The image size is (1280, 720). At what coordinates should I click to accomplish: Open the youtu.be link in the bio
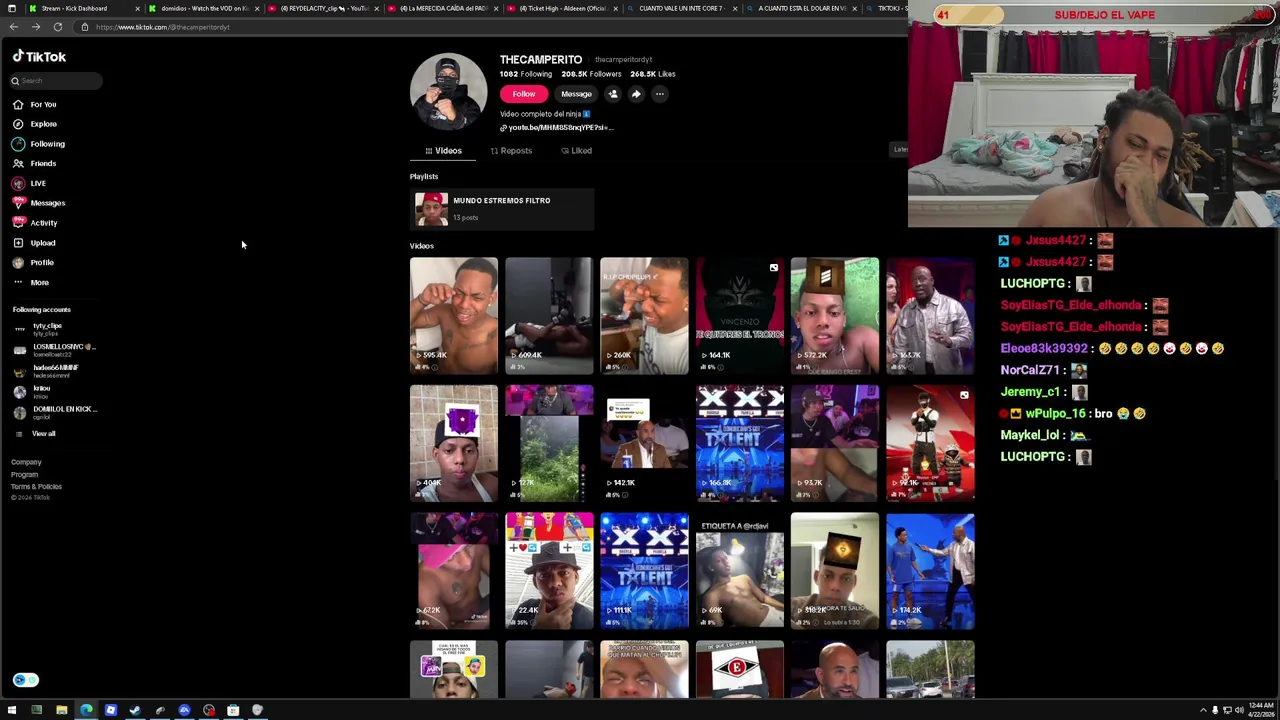557,128
